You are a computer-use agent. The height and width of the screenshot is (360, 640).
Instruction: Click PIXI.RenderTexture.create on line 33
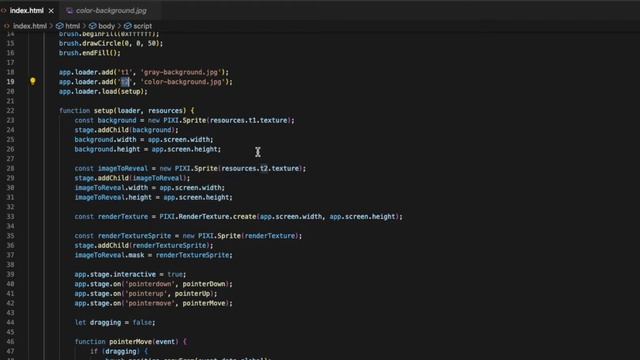[208, 217]
